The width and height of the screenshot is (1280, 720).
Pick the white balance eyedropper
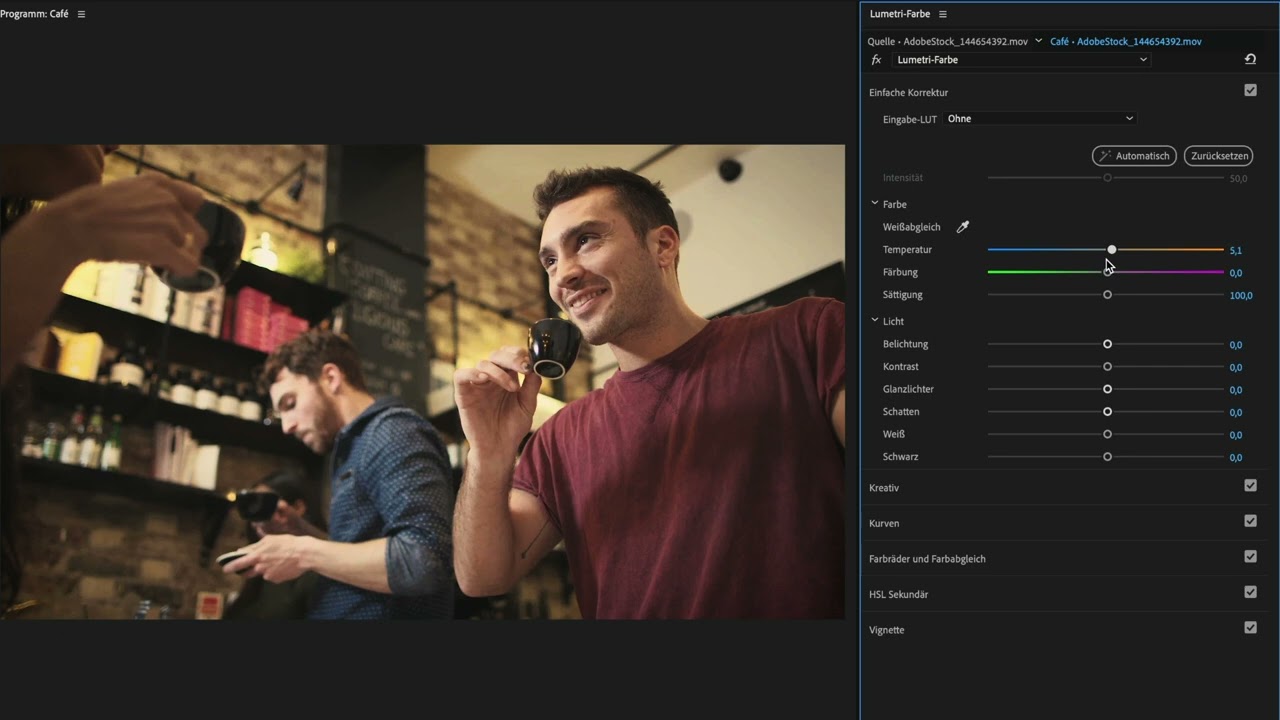coord(963,227)
